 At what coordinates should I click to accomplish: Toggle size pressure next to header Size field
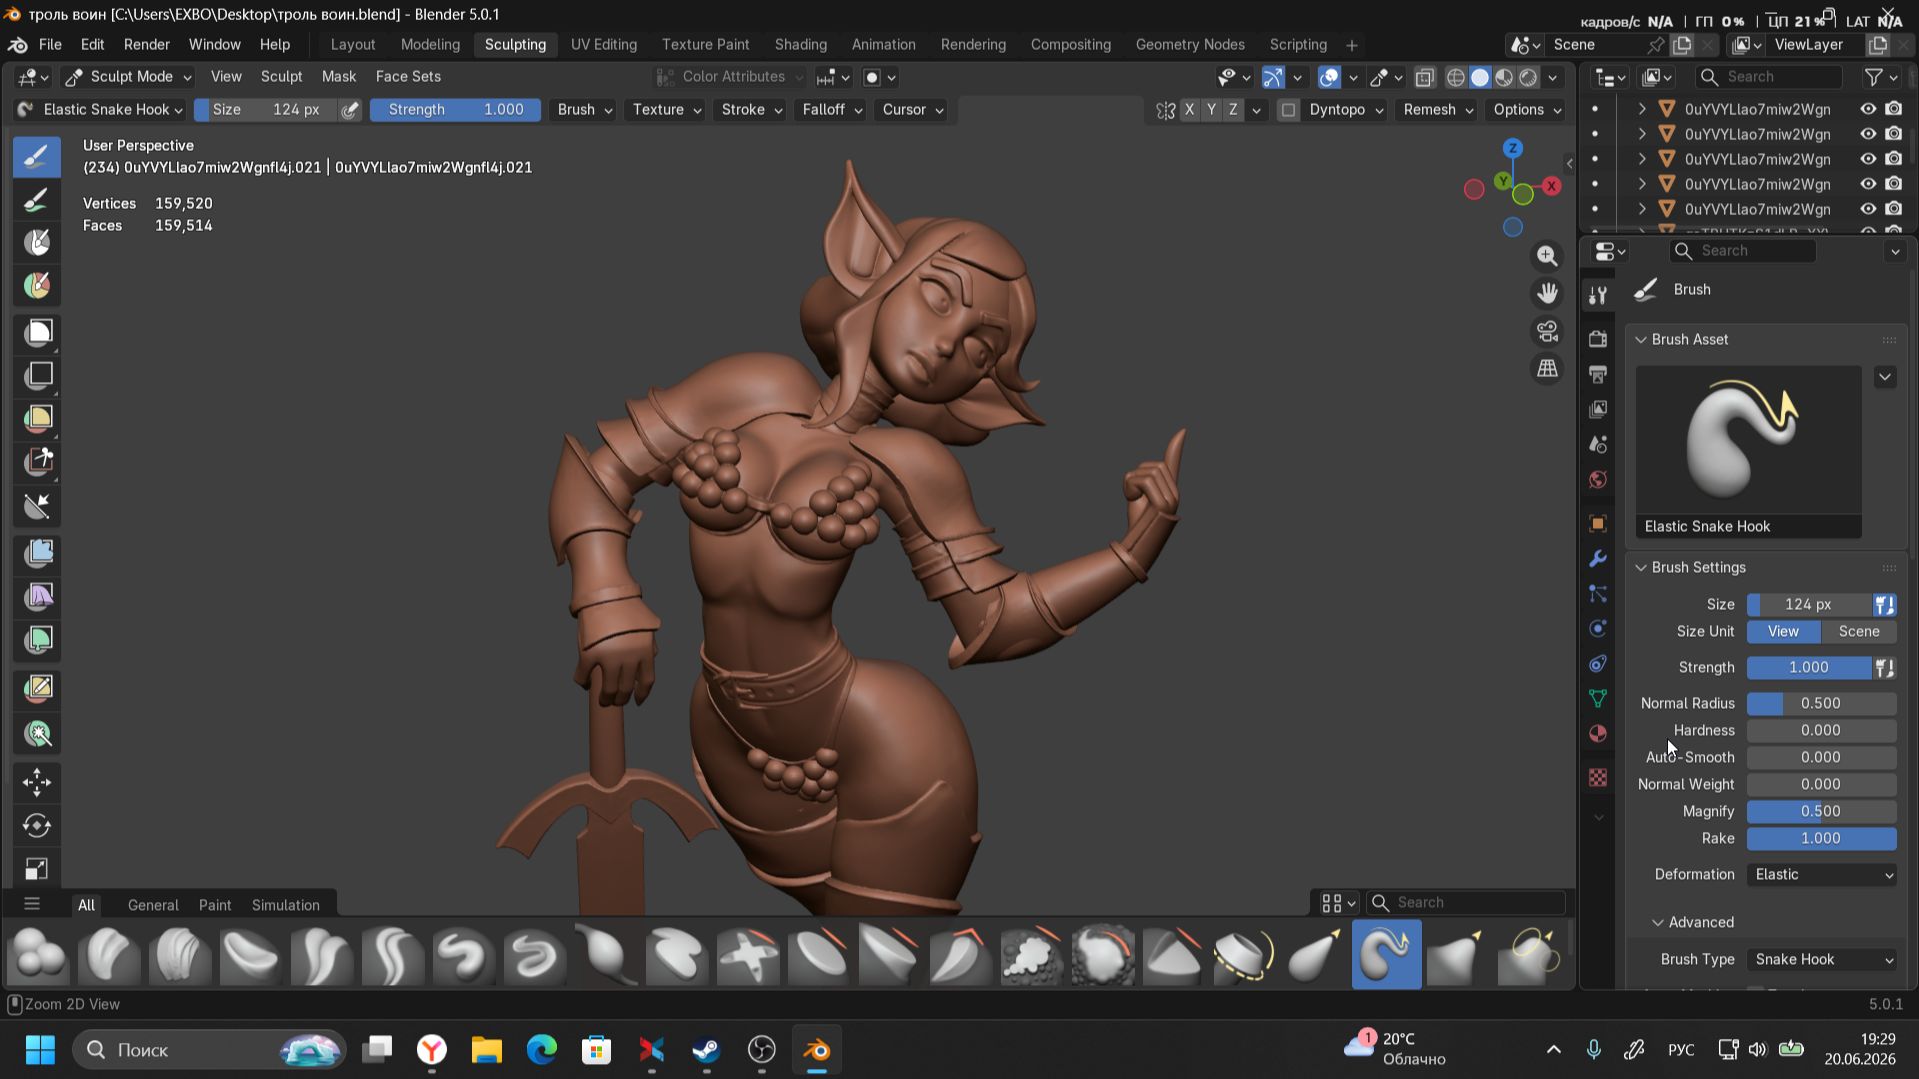pos(349,110)
